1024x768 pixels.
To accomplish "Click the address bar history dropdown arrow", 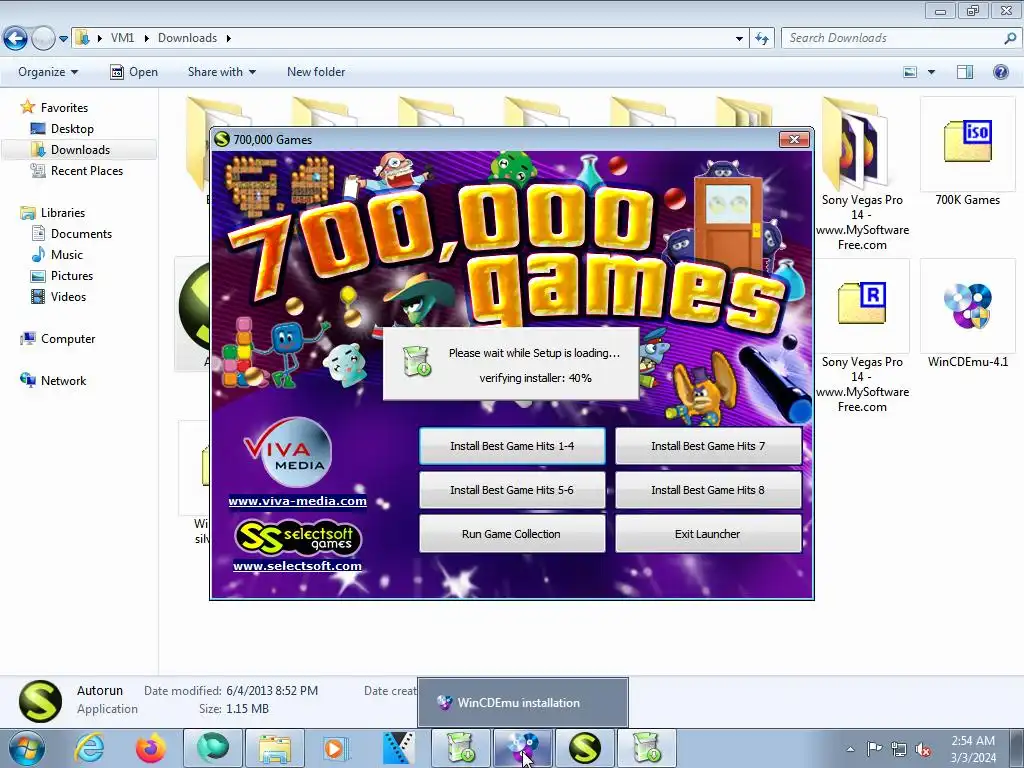I will [x=739, y=39].
